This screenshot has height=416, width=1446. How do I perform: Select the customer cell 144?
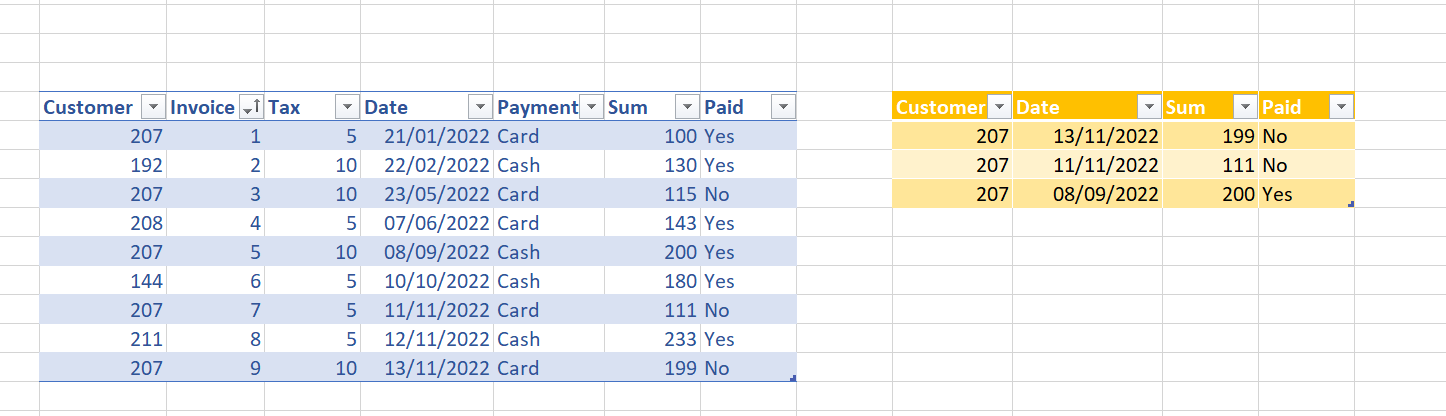(x=103, y=281)
